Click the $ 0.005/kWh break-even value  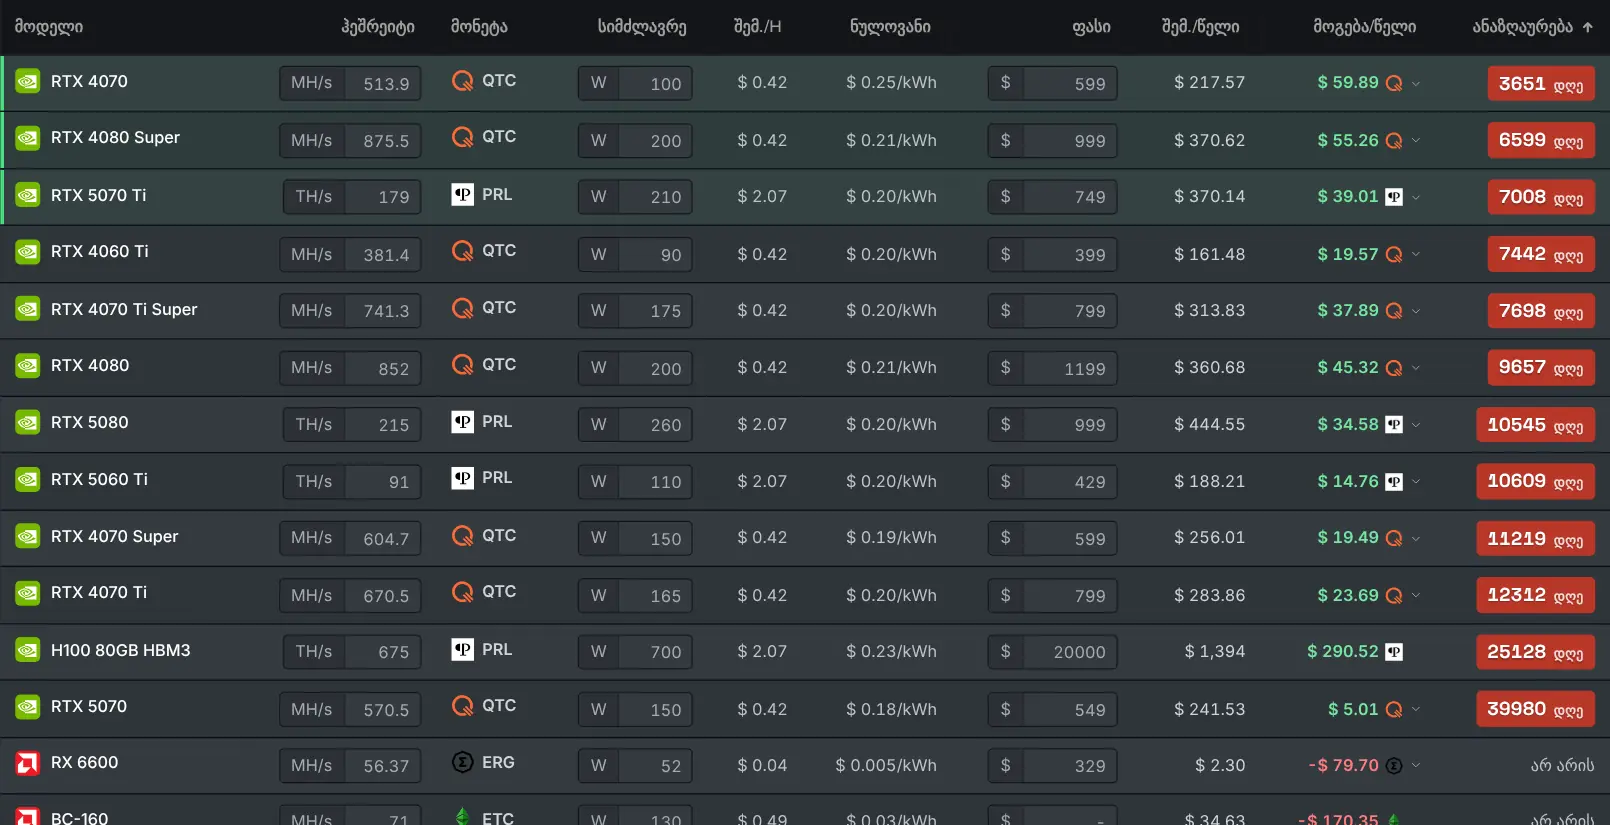click(886, 766)
